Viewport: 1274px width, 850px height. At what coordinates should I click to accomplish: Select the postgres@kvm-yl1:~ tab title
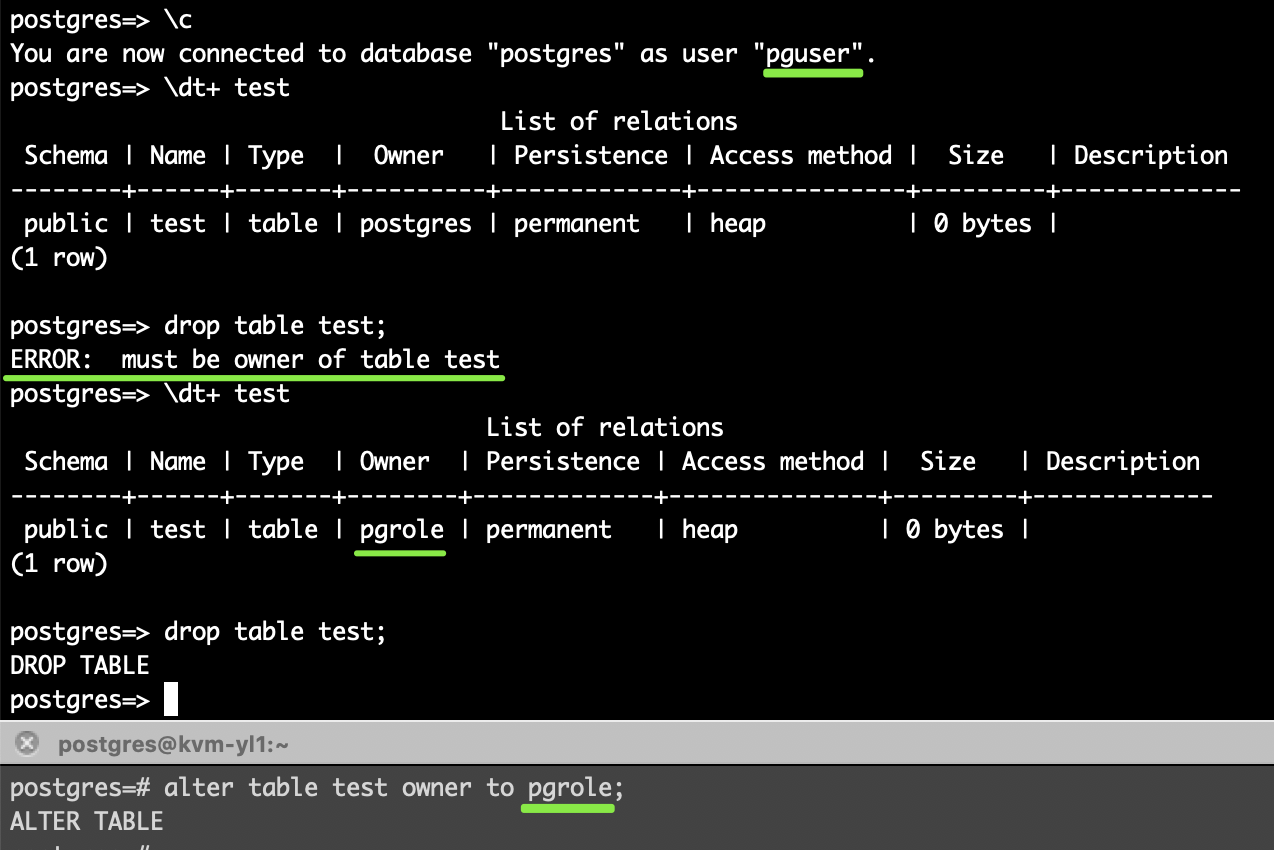173,744
